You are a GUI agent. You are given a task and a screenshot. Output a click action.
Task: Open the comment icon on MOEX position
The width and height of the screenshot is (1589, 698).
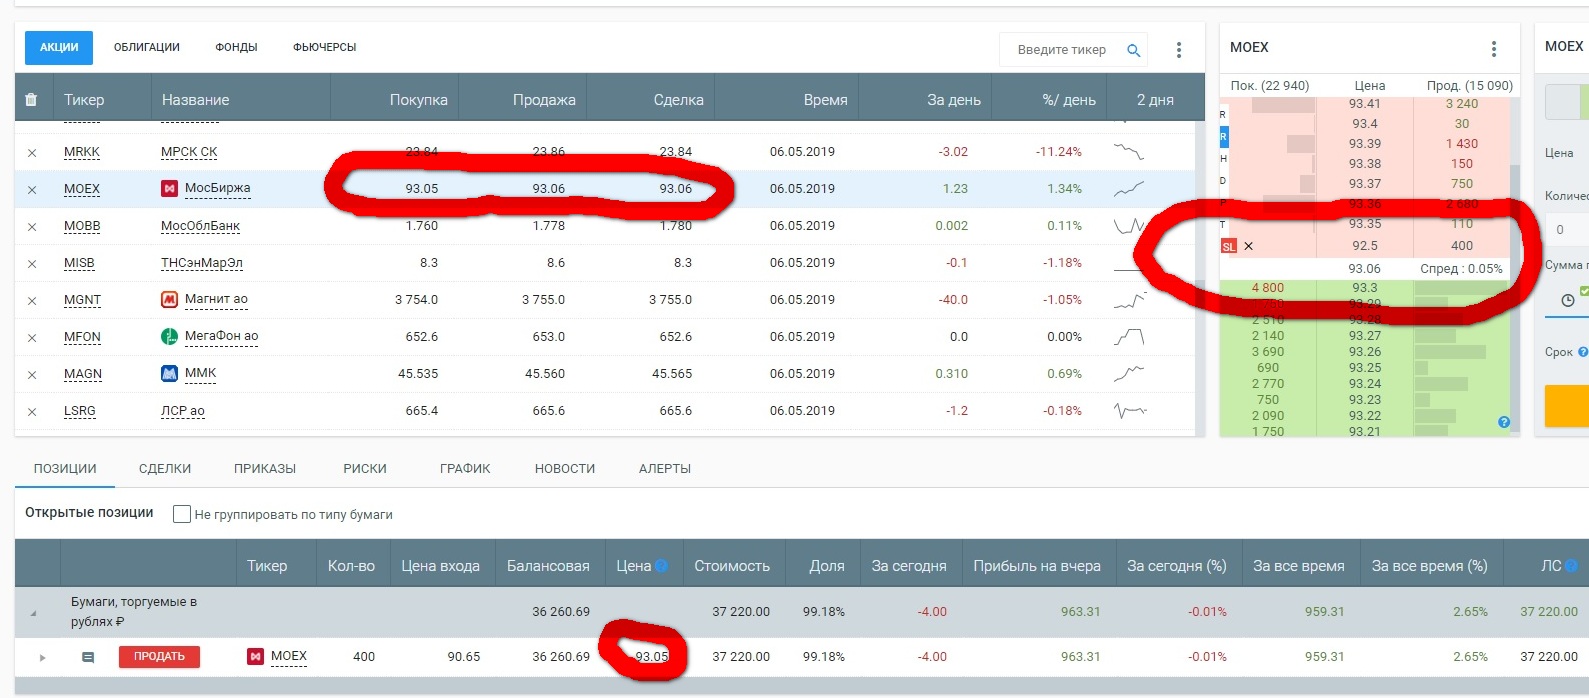(x=88, y=657)
